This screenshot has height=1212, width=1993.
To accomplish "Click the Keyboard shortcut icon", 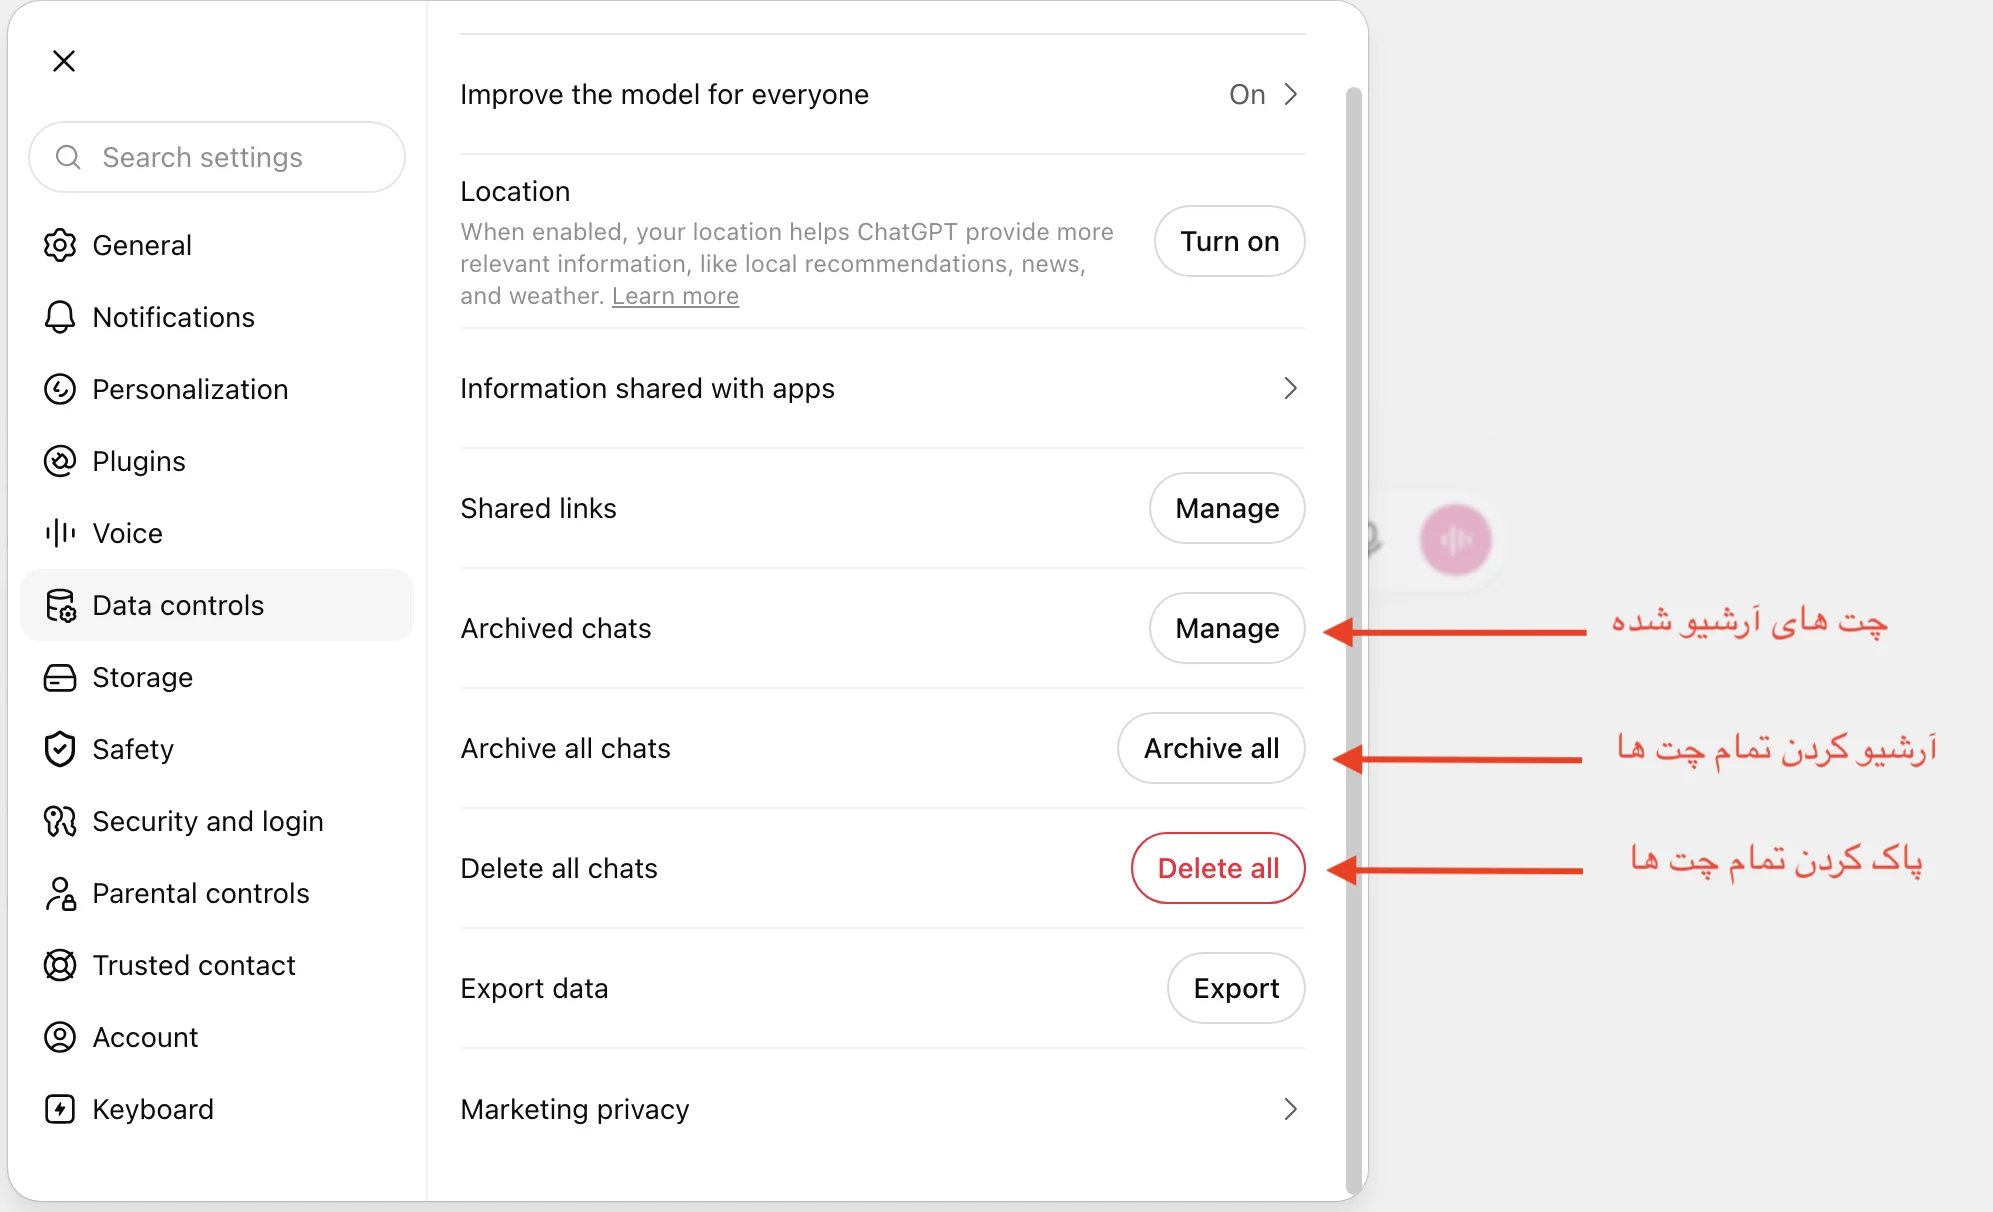I will (60, 1109).
